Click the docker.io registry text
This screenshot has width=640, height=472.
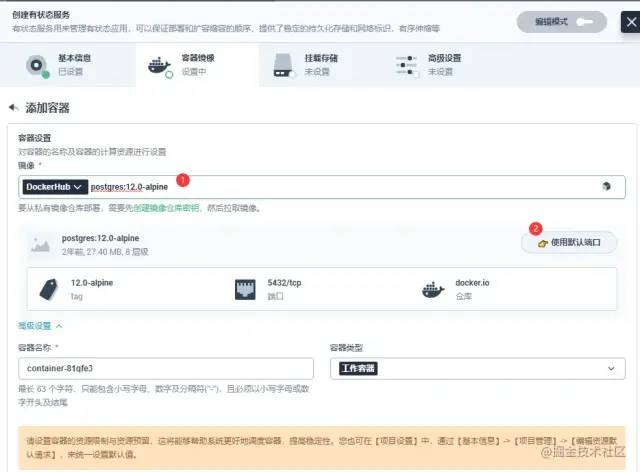[x=472, y=283]
